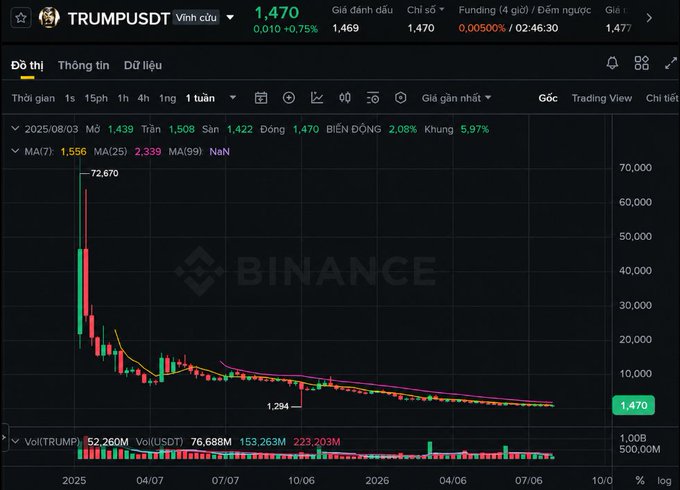Toggle percentage scale with % button

pos(640,480)
